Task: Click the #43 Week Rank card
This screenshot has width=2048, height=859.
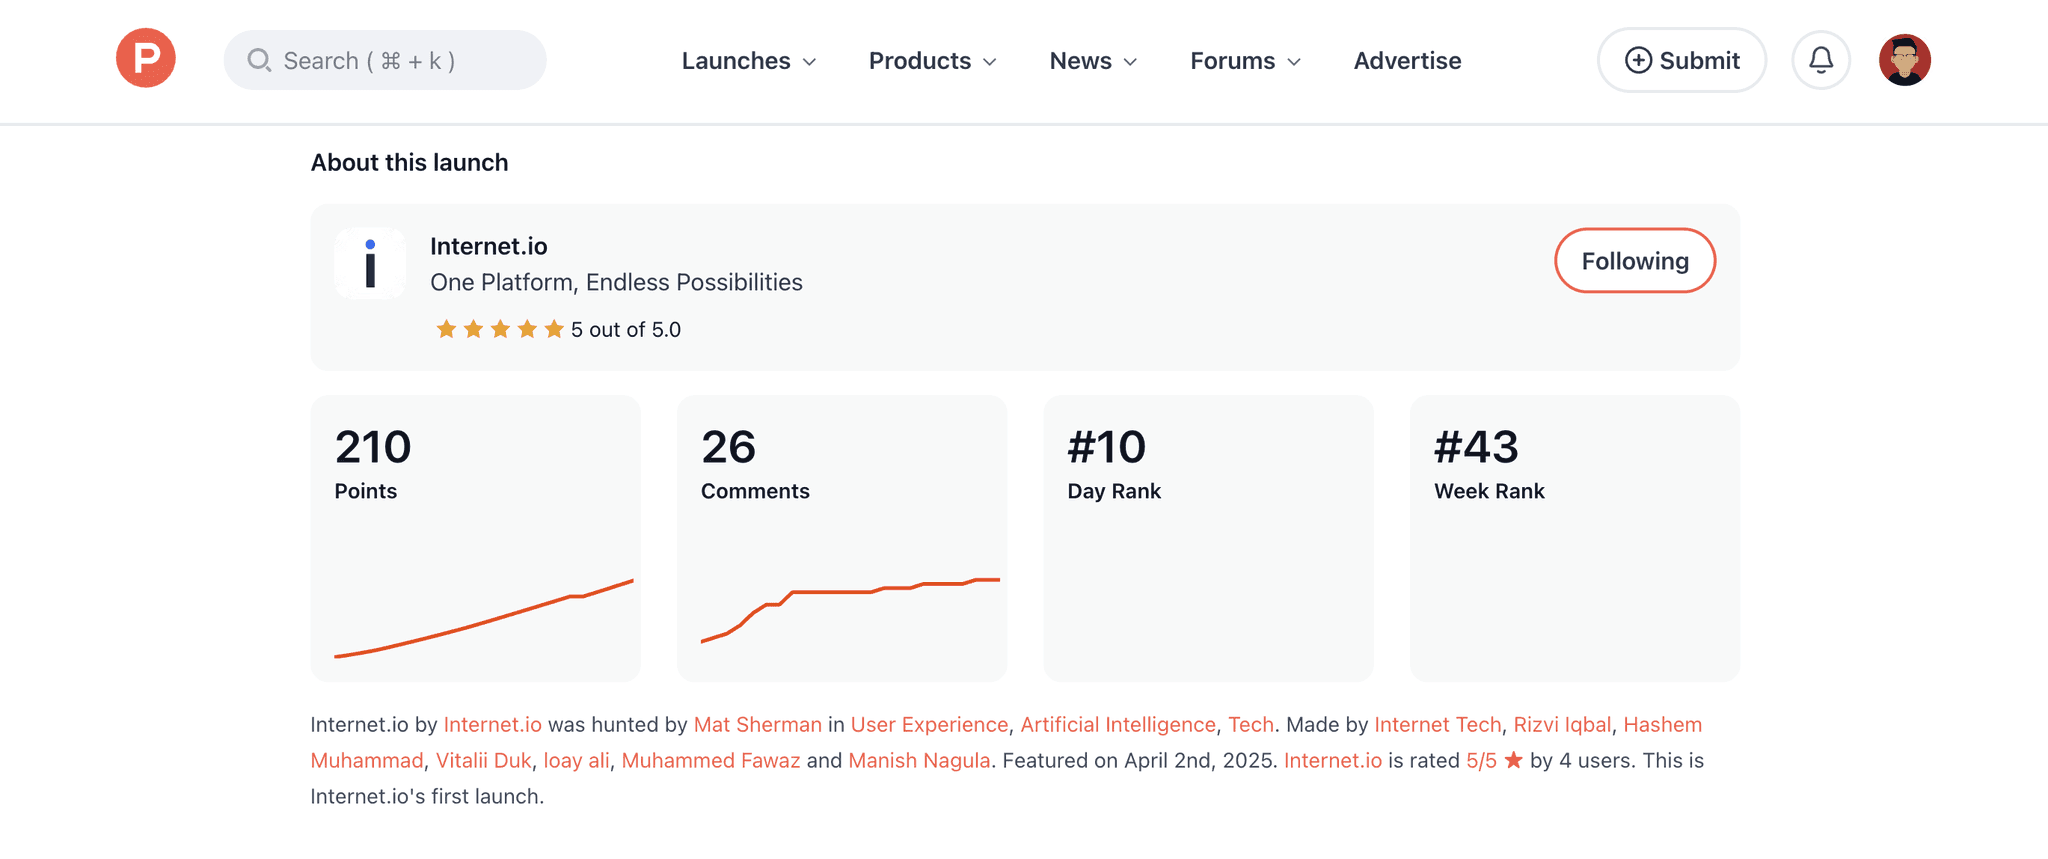Action: (x=1575, y=538)
